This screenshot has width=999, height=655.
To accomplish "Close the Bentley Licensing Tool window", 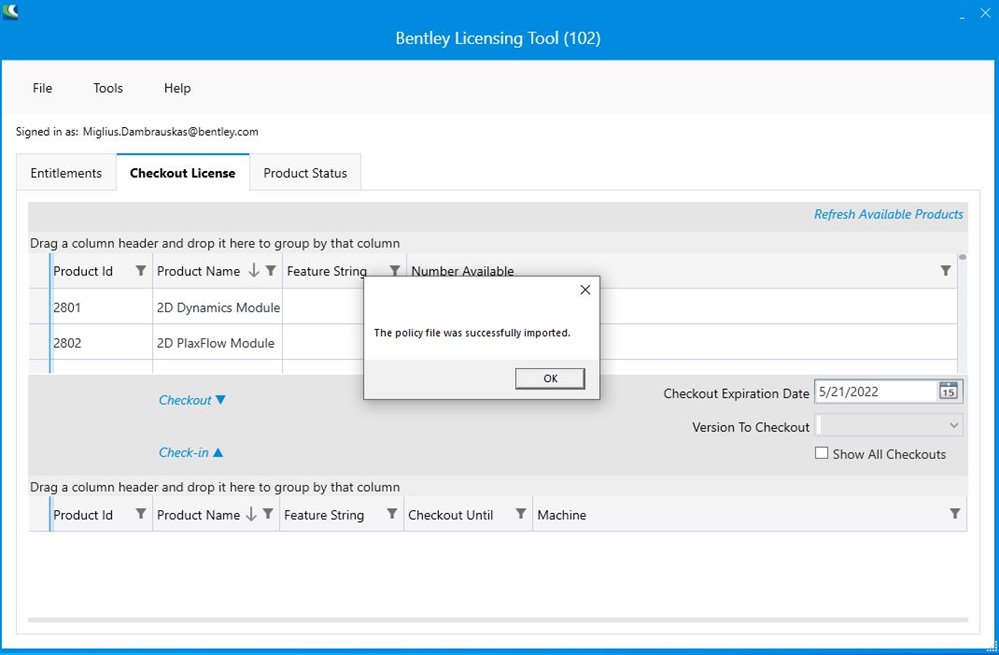I will (986, 13).
